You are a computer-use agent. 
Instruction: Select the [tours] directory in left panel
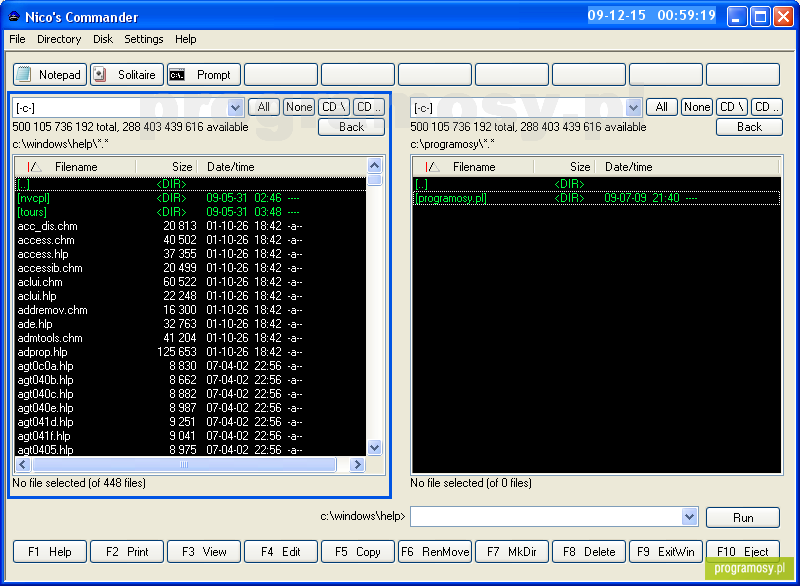191,212
